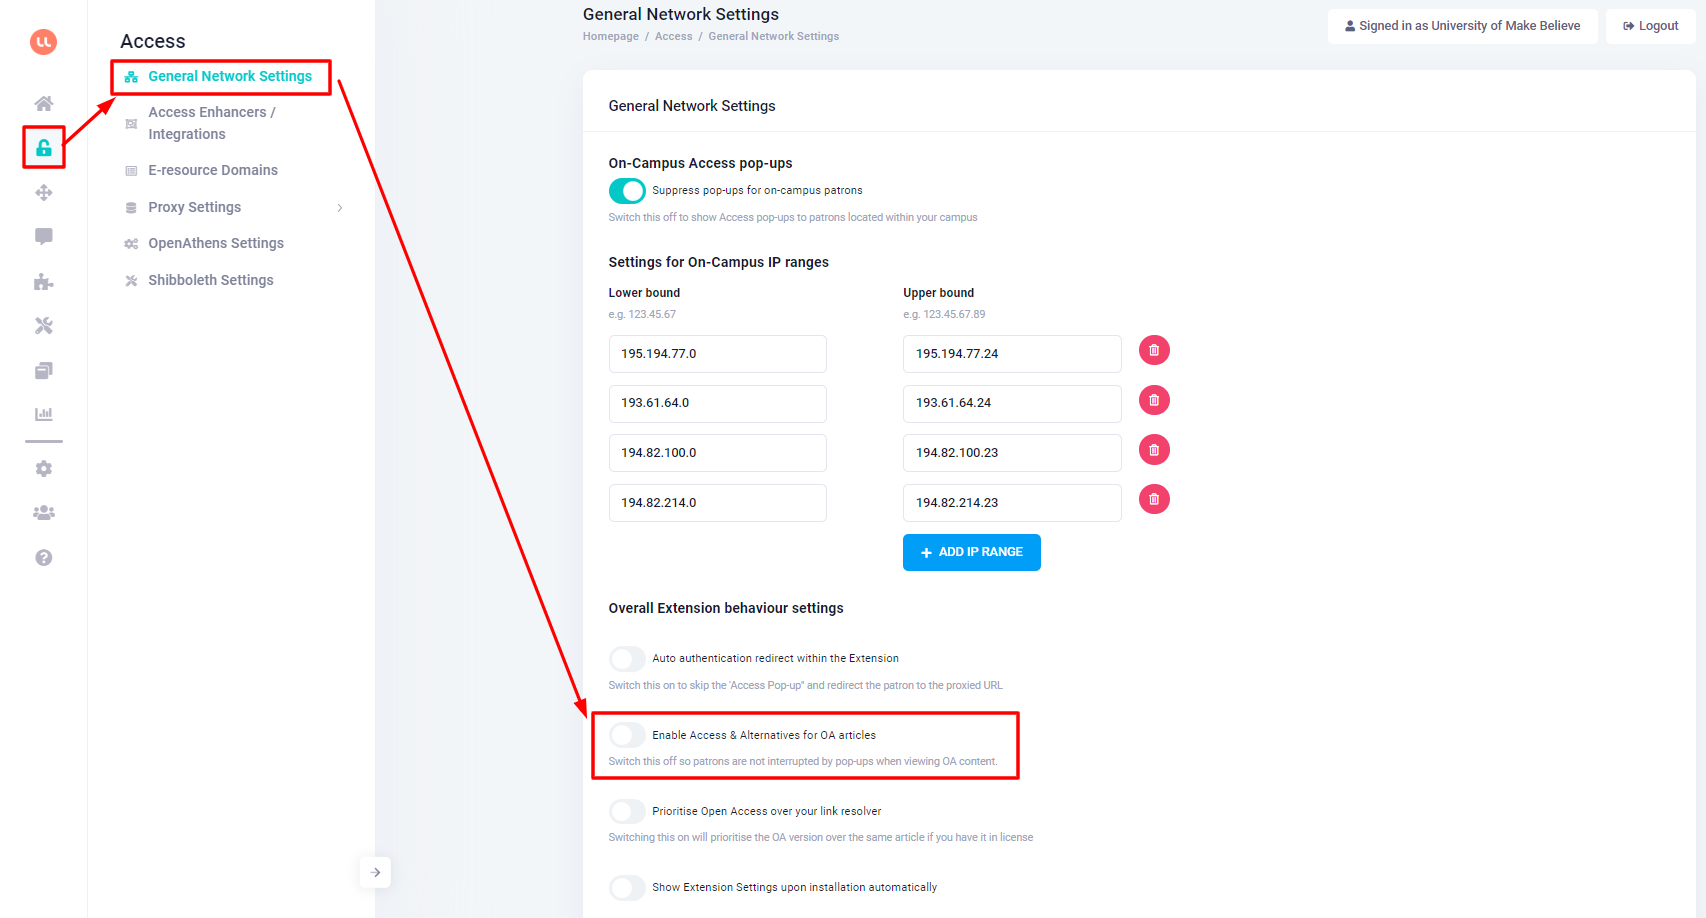The height and width of the screenshot is (918, 1706).
Task: Open Shibboleth Settings menu item
Action: (x=211, y=280)
